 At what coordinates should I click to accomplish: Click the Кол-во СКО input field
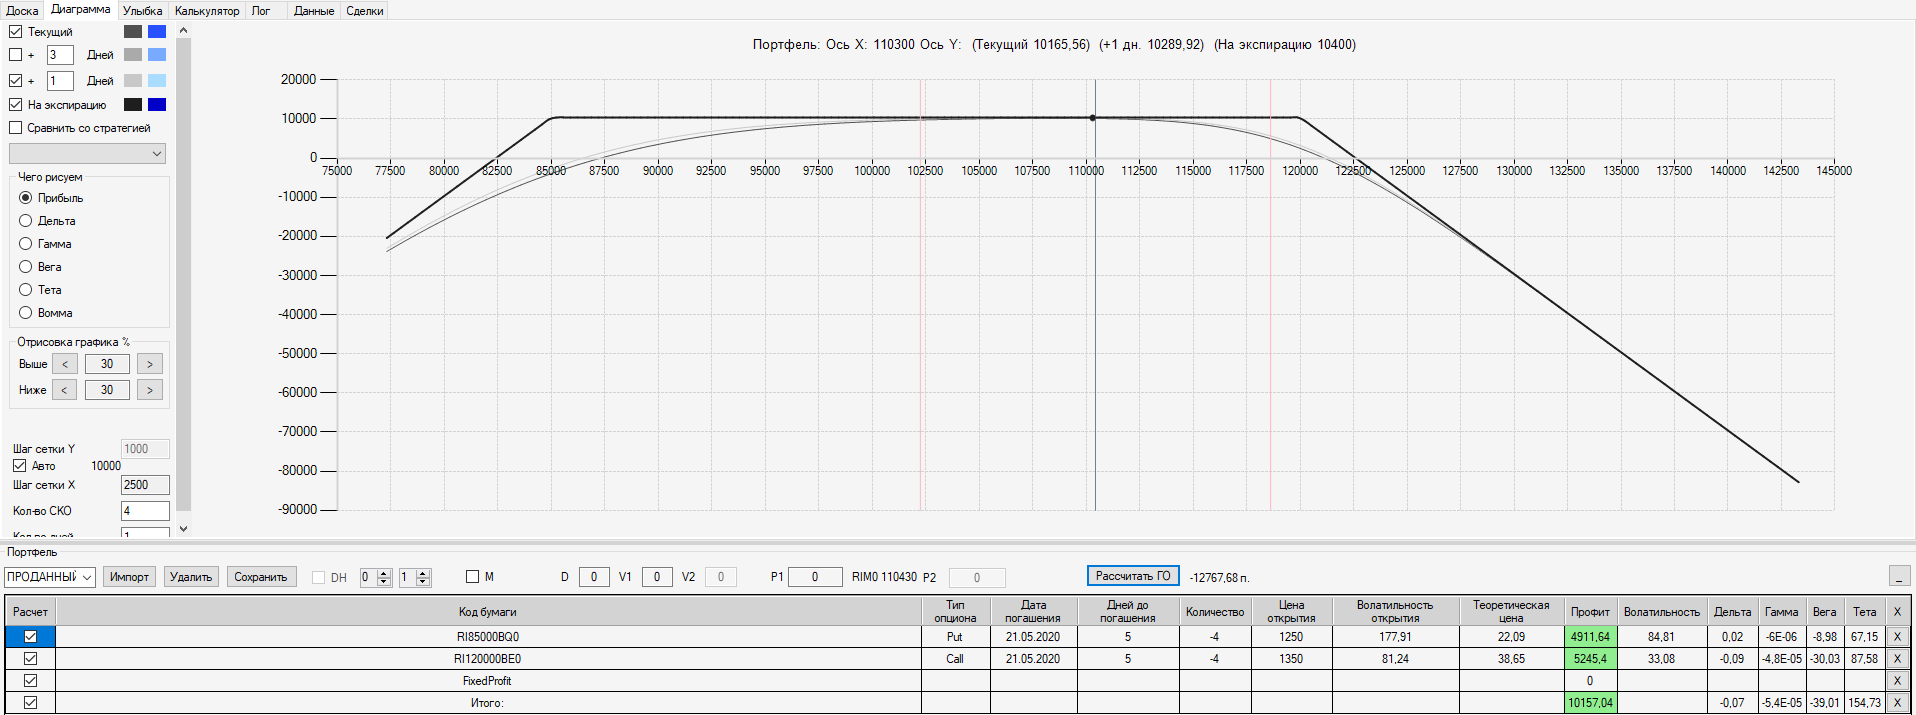pyautogui.click(x=145, y=511)
